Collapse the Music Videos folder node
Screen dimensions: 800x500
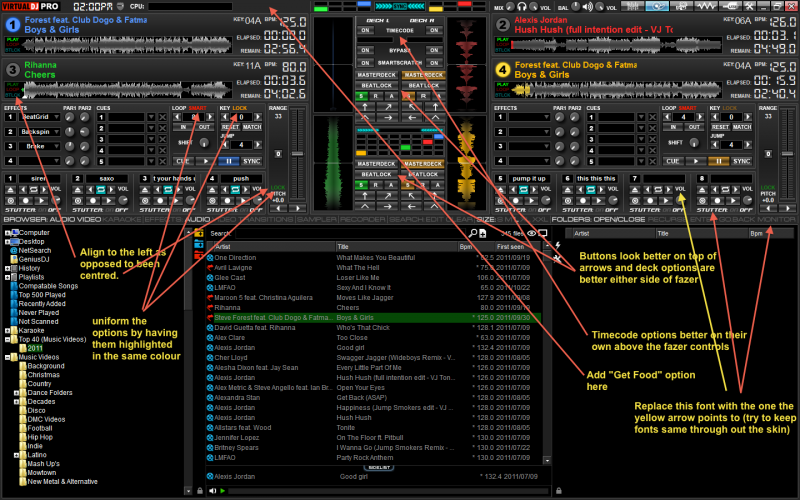pyautogui.click(x=8, y=357)
